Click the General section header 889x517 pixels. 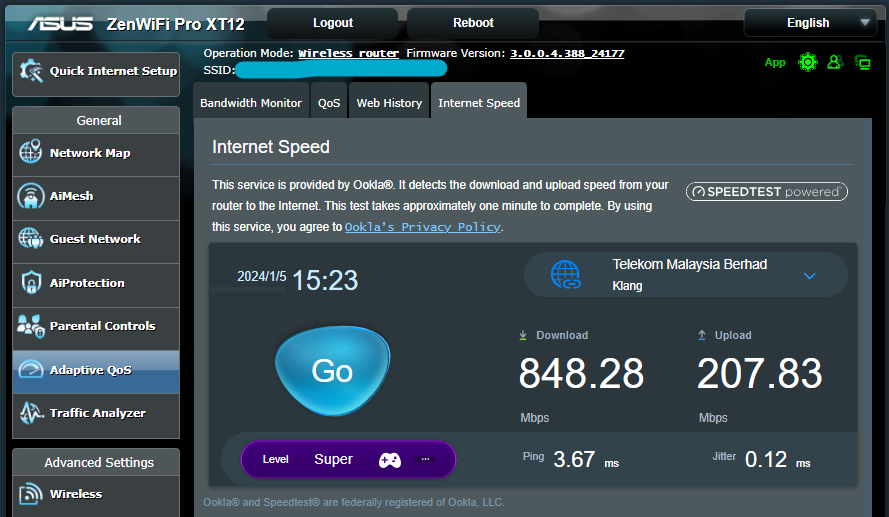pyautogui.click(x=96, y=120)
